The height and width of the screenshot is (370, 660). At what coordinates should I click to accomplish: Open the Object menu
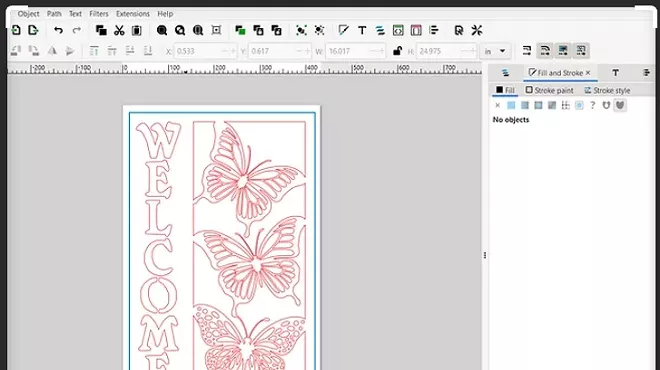(x=28, y=14)
